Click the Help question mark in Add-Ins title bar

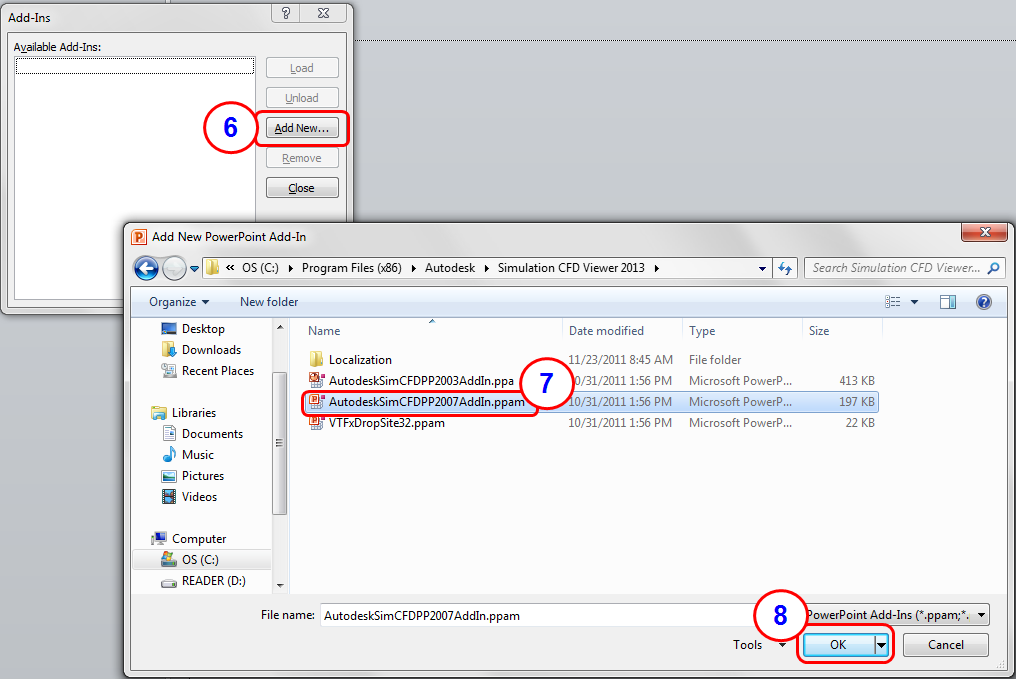286,13
